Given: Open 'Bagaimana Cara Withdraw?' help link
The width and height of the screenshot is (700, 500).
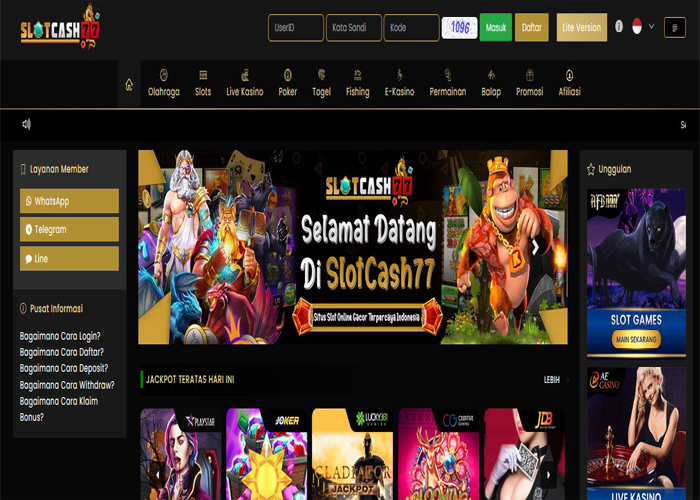Looking at the screenshot, I should [x=67, y=385].
